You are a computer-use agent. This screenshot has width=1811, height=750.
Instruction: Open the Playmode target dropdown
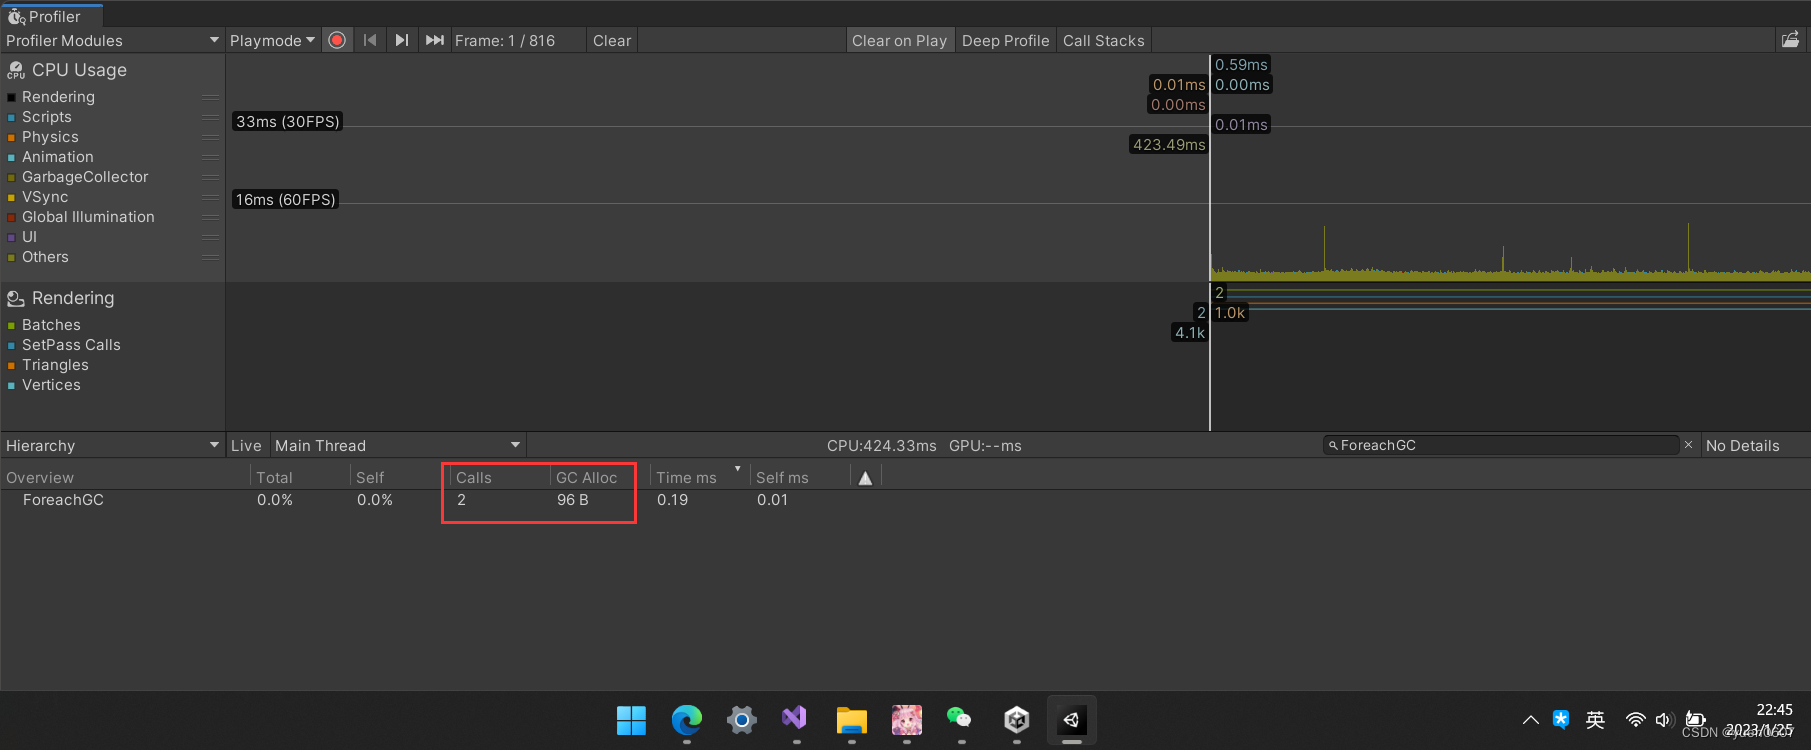click(272, 40)
